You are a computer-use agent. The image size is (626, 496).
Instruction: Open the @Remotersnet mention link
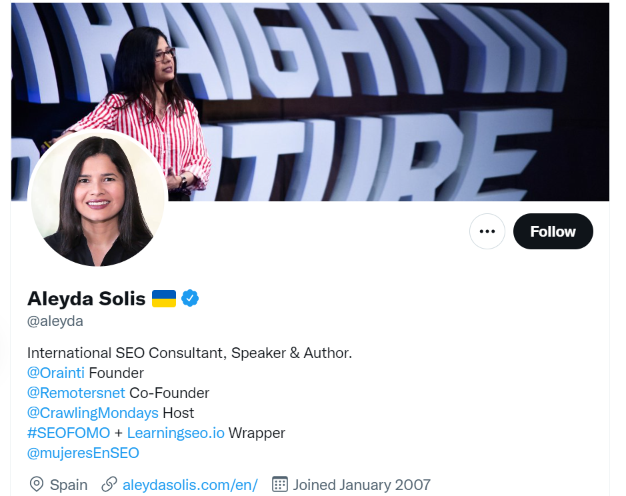[76, 393]
